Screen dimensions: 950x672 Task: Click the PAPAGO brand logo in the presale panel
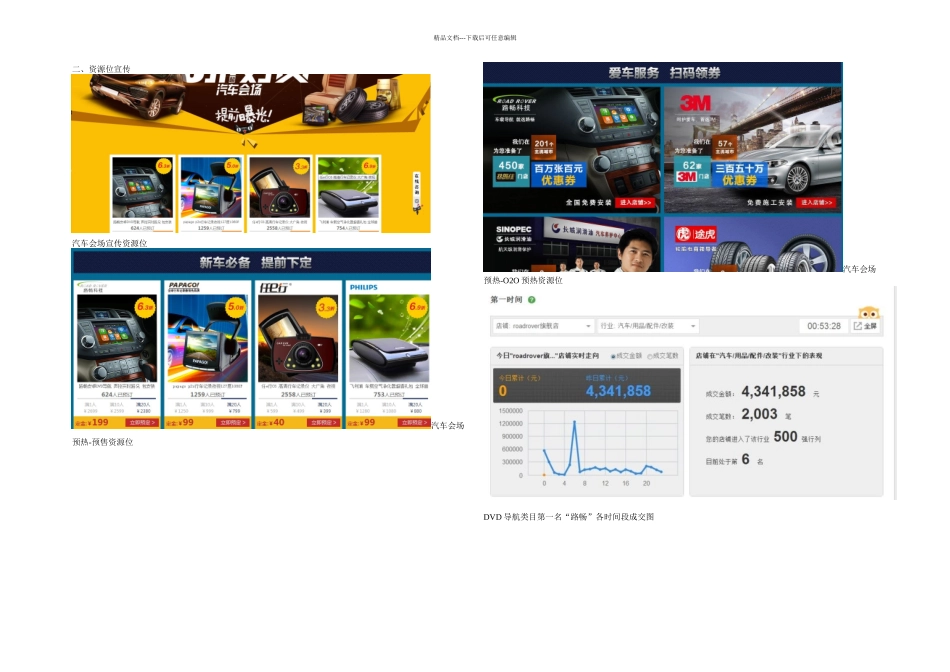[x=184, y=286]
